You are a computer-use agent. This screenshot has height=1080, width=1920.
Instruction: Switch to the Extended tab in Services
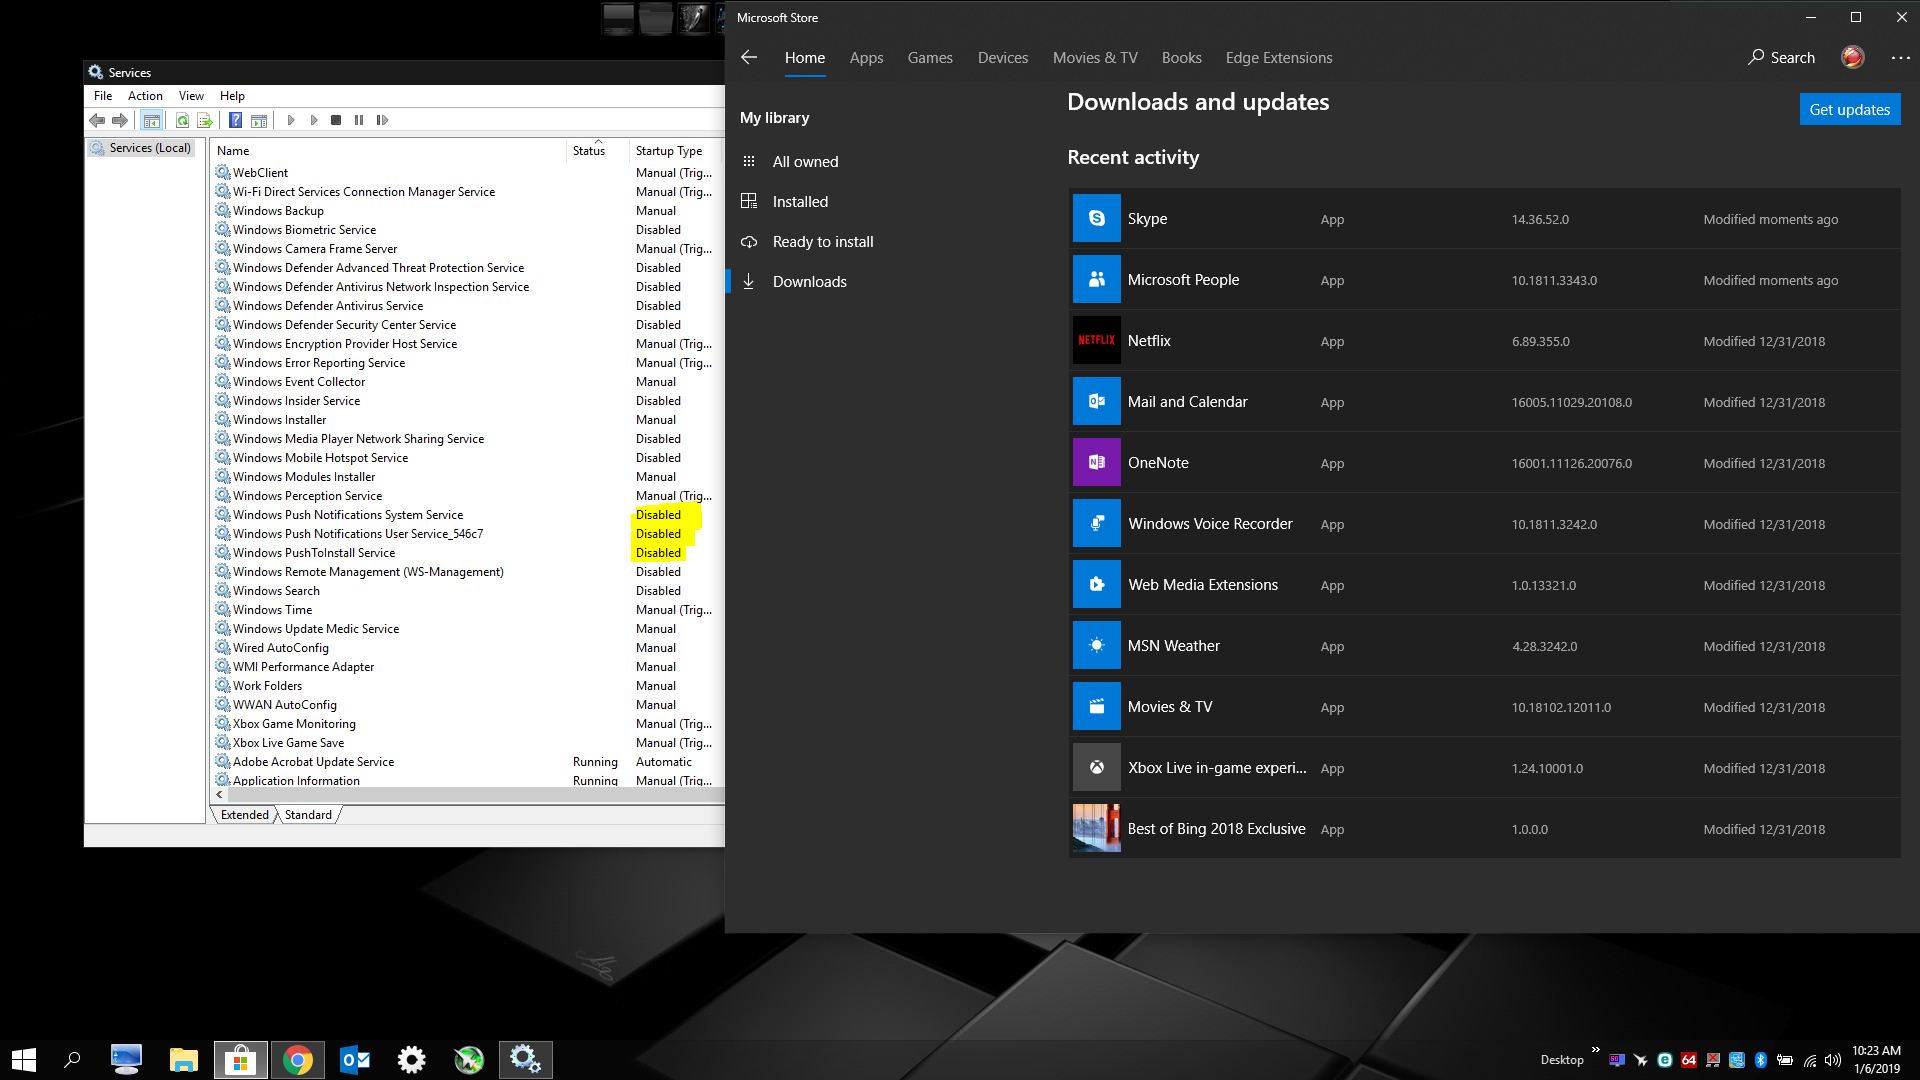pyautogui.click(x=245, y=815)
